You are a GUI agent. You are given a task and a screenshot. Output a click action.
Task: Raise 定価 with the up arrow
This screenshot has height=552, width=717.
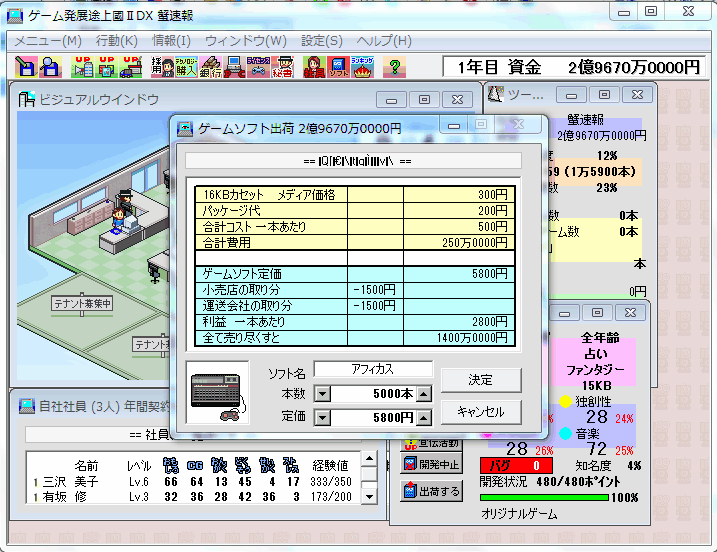tap(424, 417)
